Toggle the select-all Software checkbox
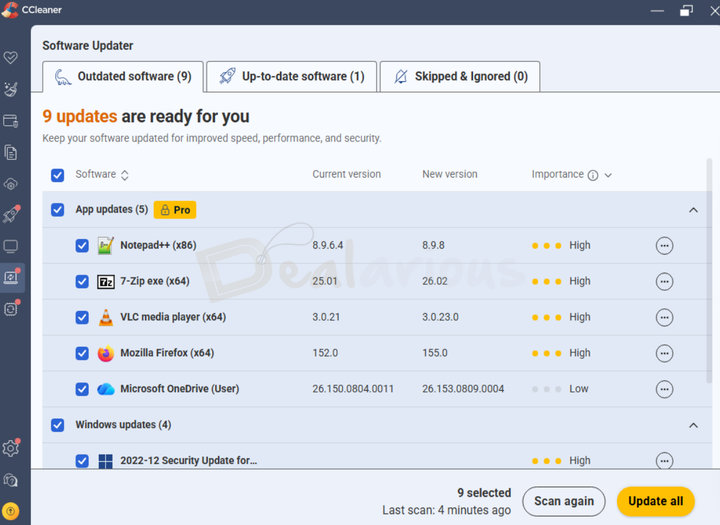 (57, 175)
